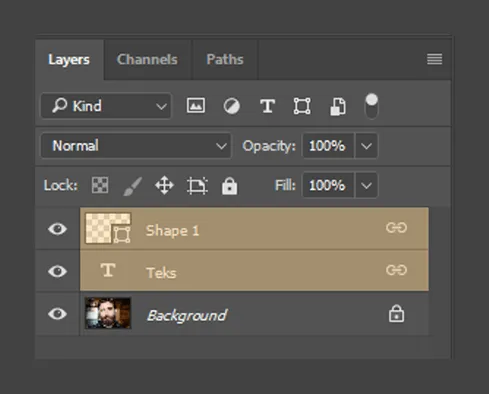Filter for smart objects icon

pos(338,107)
